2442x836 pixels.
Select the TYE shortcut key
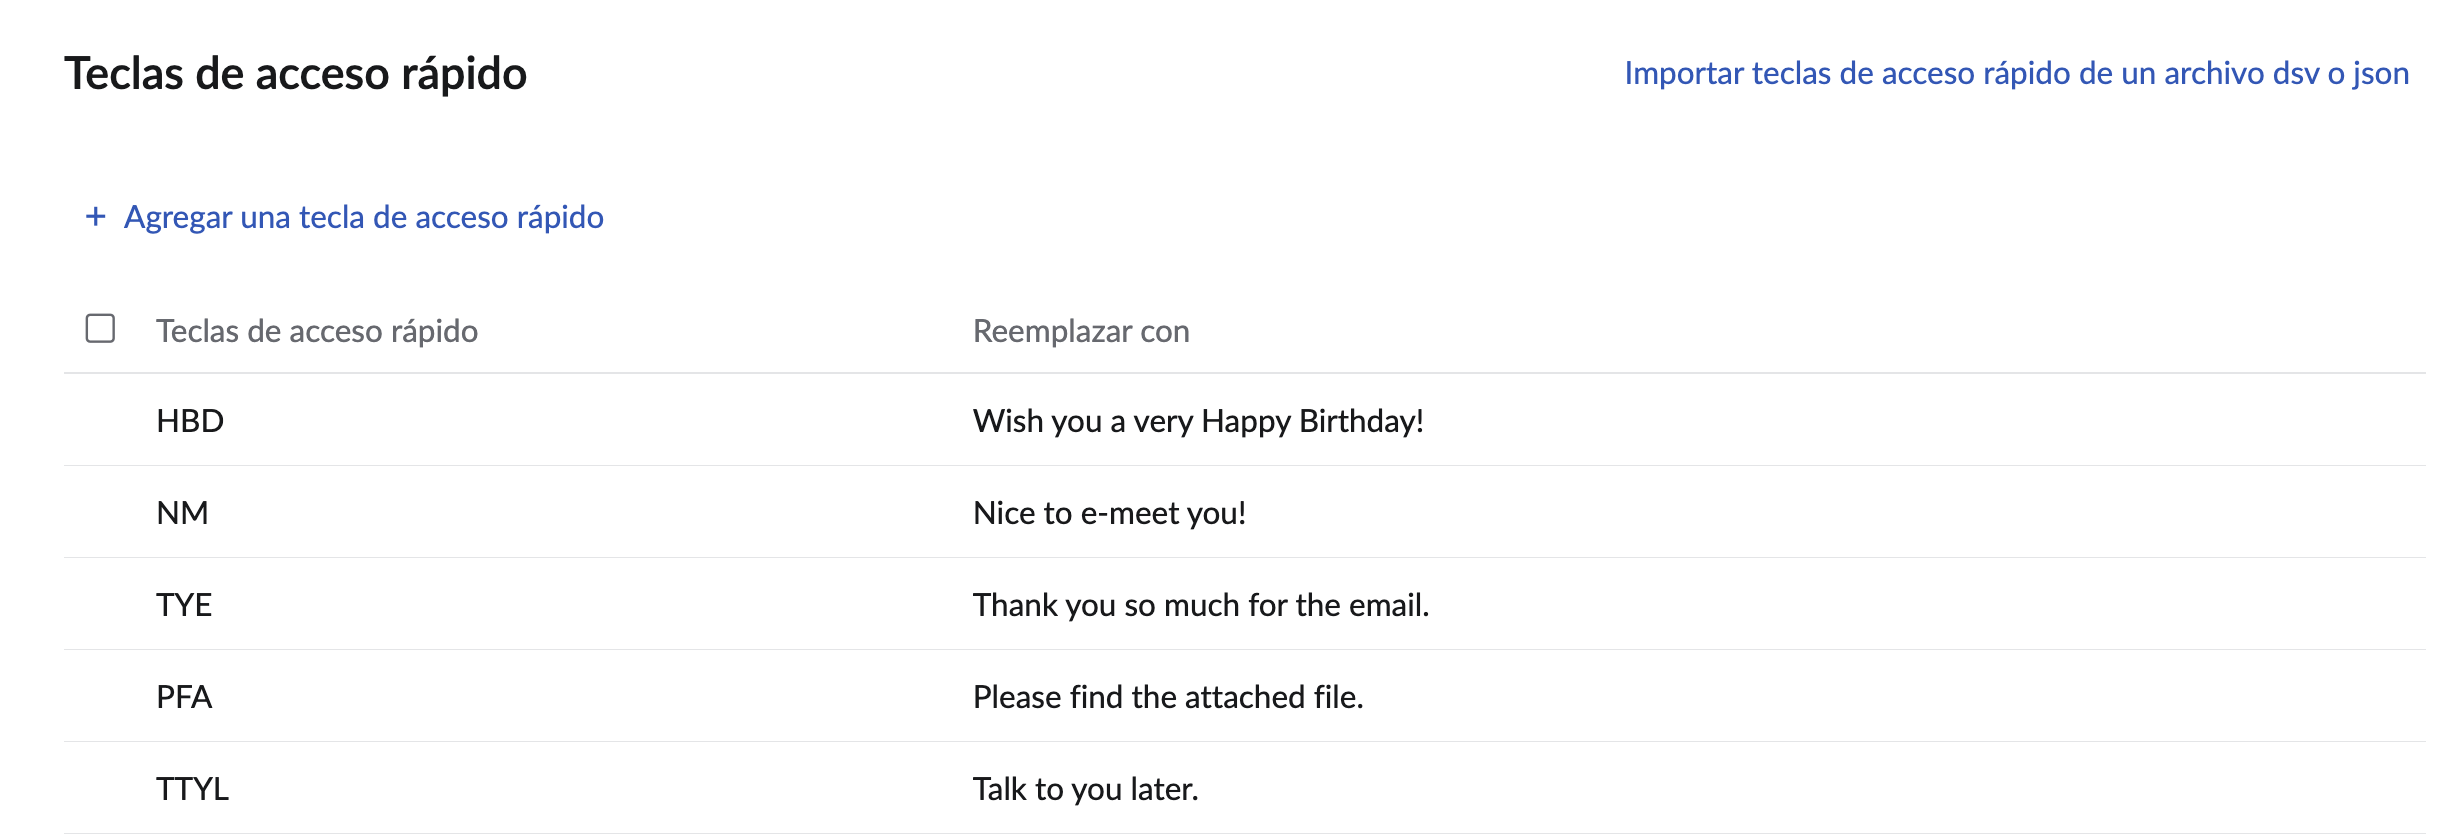pos(184,605)
